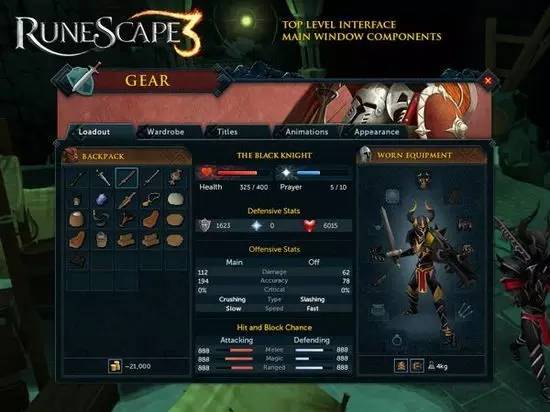
Task: Click the blue gem item in backpack
Action: (102, 200)
